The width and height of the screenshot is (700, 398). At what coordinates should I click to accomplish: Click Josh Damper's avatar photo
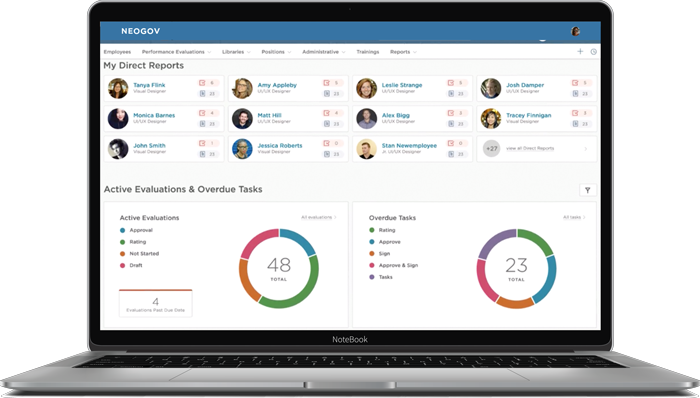[491, 88]
